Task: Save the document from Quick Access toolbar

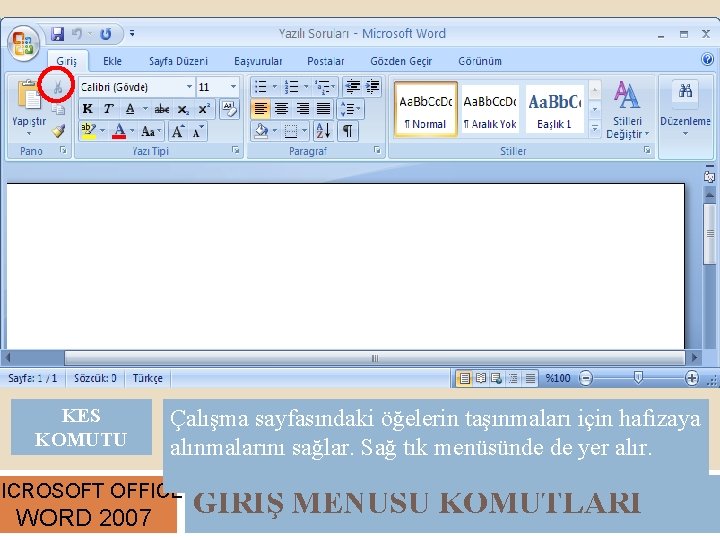Action: click(x=58, y=34)
